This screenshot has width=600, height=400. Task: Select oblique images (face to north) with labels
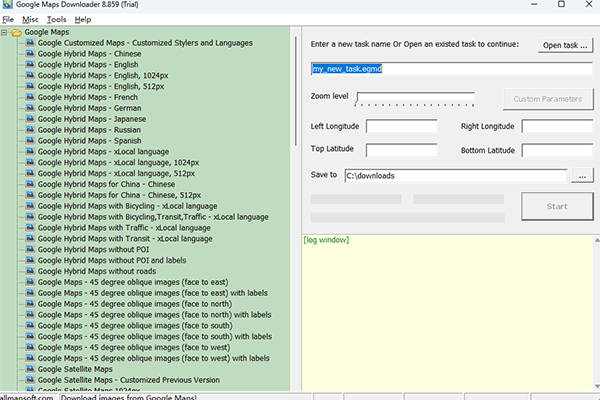[154, 315]
